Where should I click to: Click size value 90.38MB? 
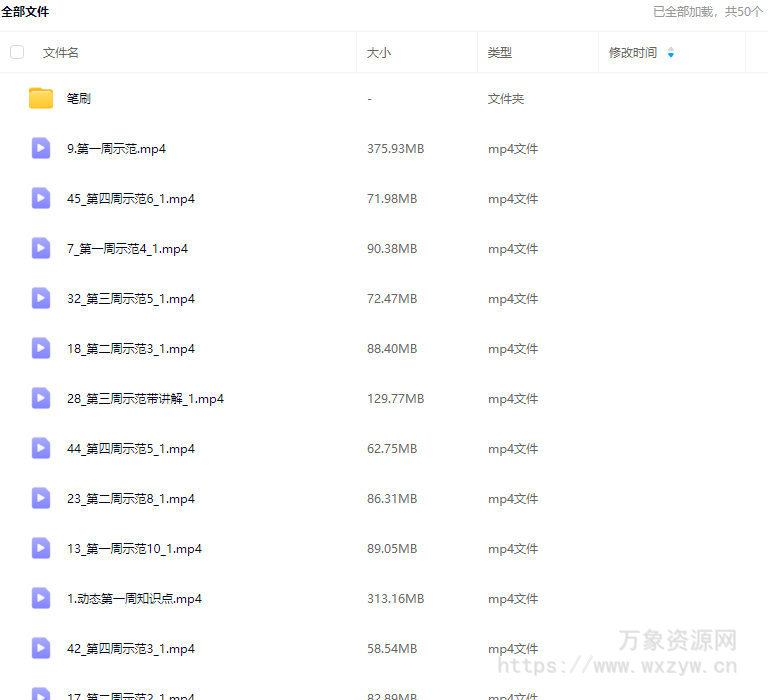(392, 248)
